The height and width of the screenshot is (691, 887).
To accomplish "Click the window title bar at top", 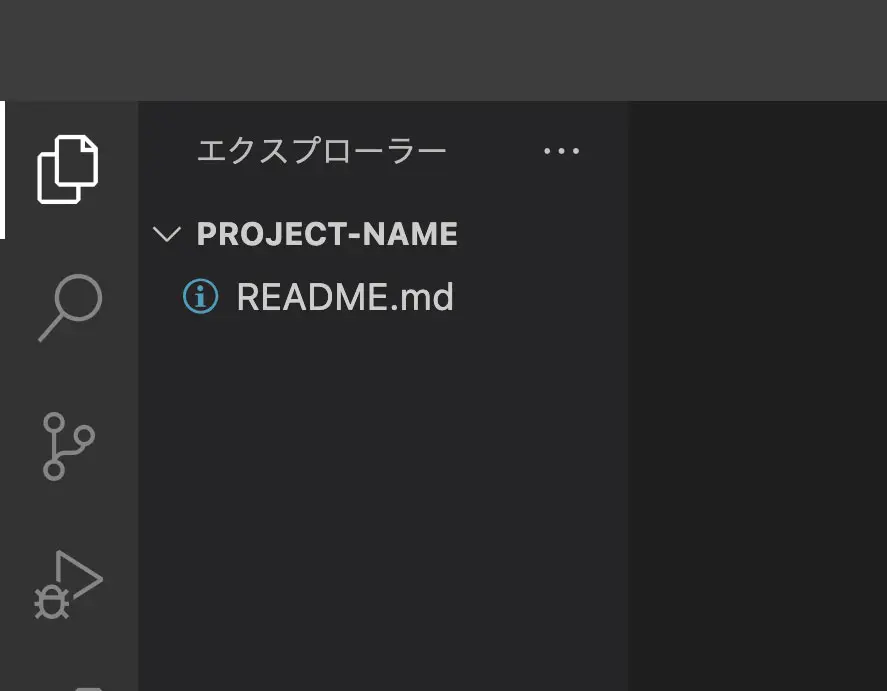I will click(x=443, y=50).
